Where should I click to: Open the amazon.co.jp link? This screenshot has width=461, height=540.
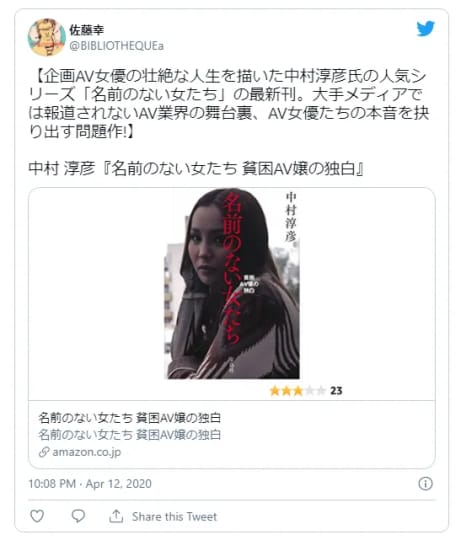[86, 452]
